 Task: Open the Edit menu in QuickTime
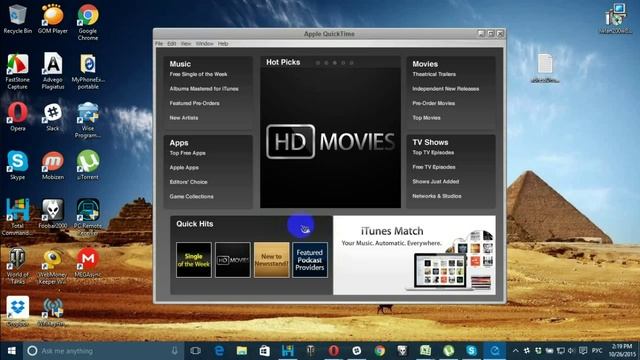pos(171,44)
